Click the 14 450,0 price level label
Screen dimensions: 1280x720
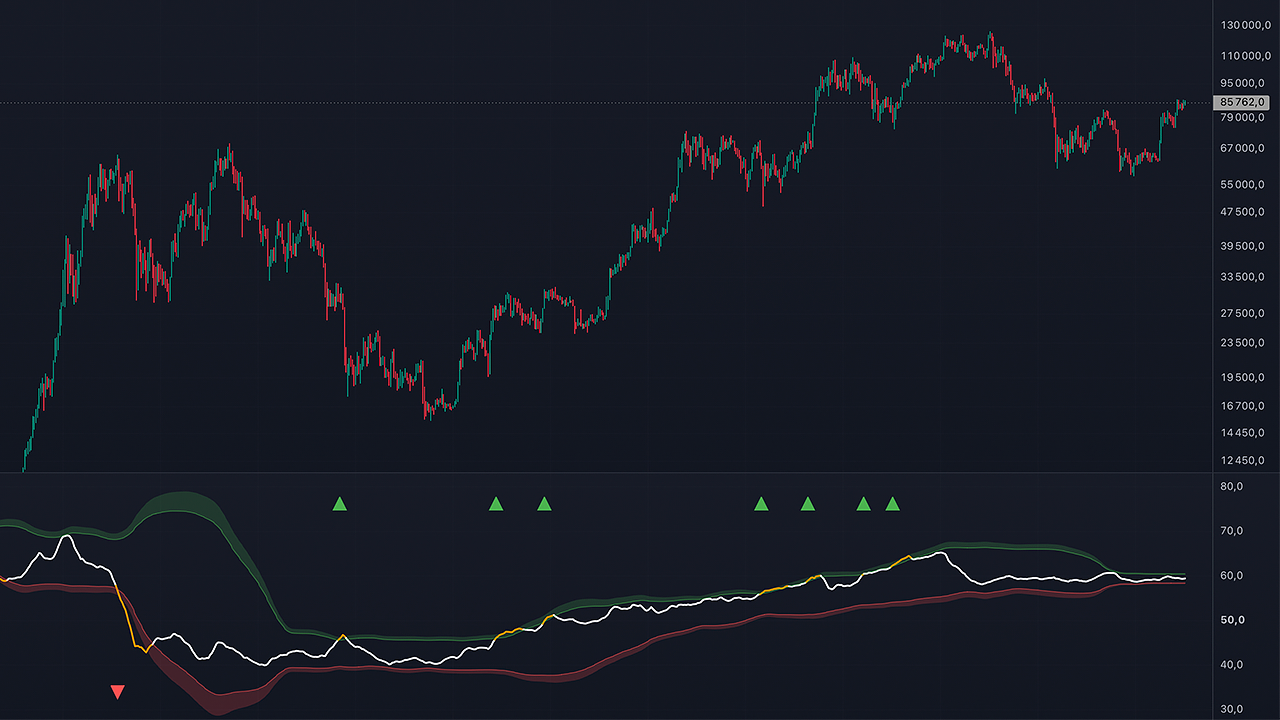[1245, 433]
